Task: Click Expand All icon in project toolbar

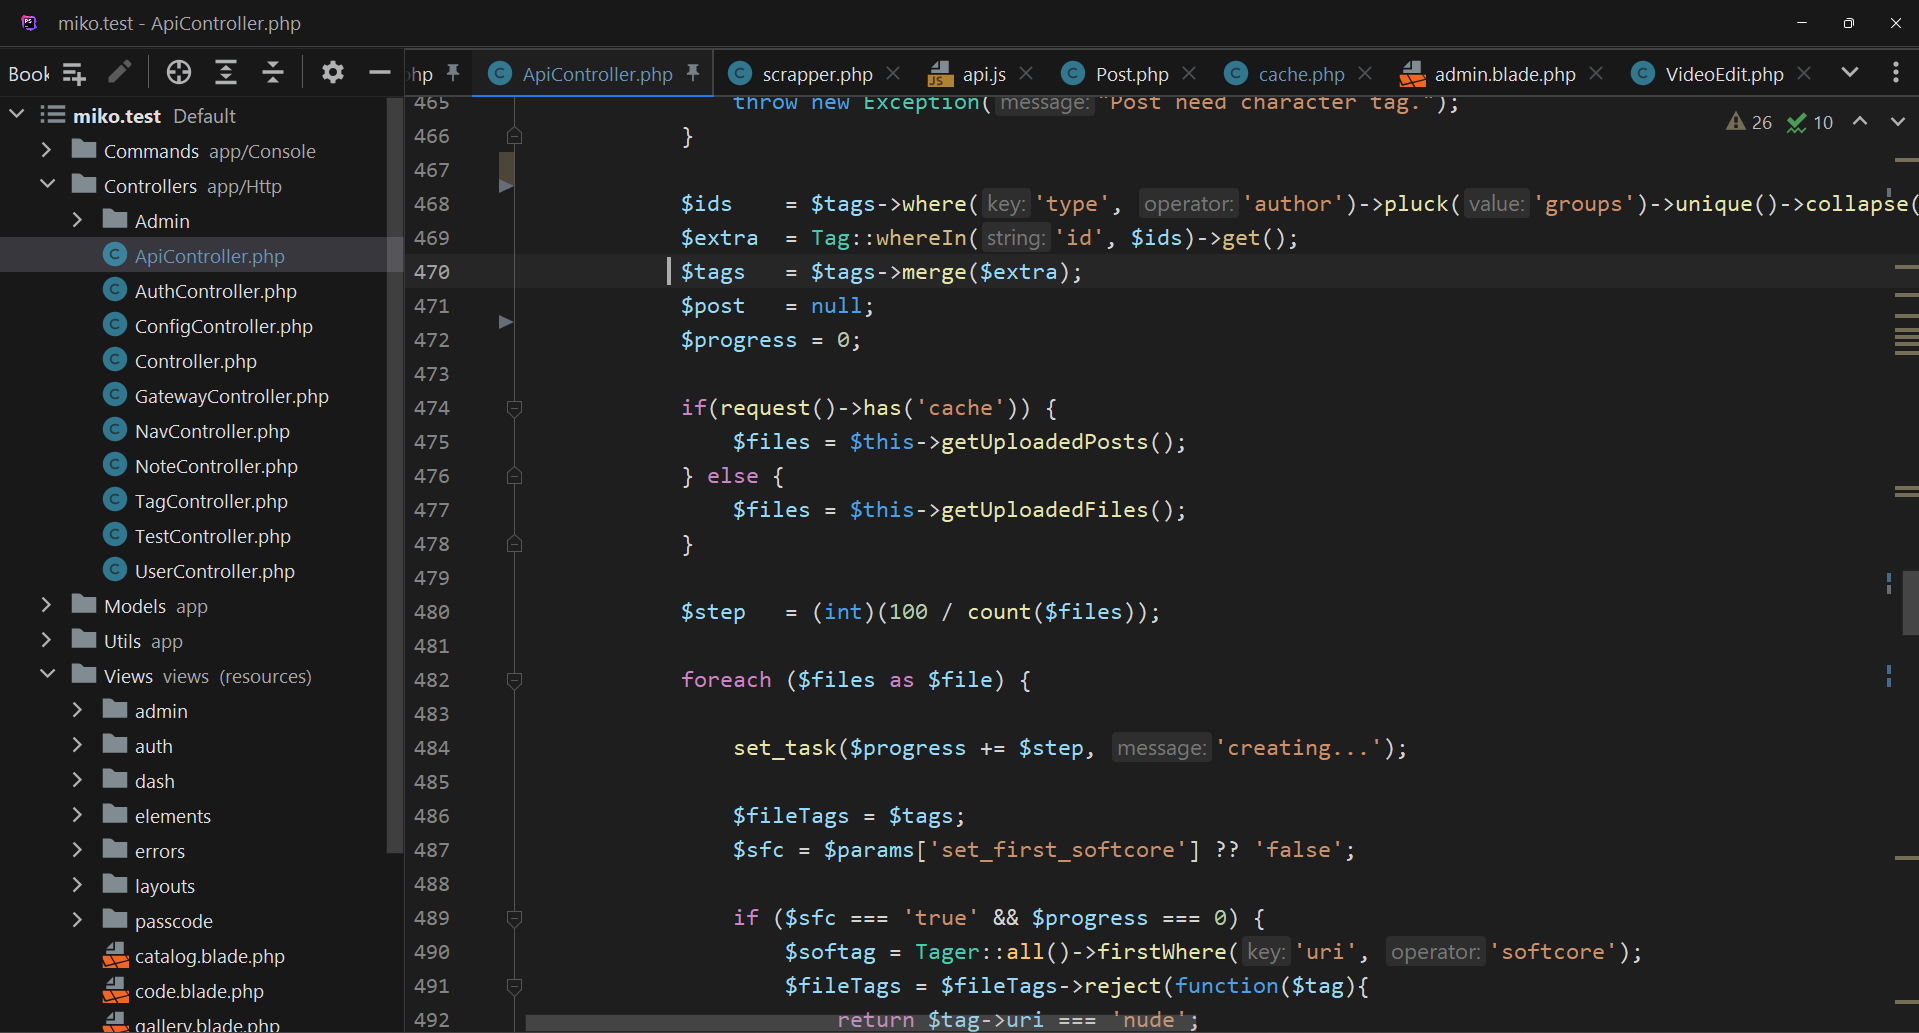Action: coord(226,72)
